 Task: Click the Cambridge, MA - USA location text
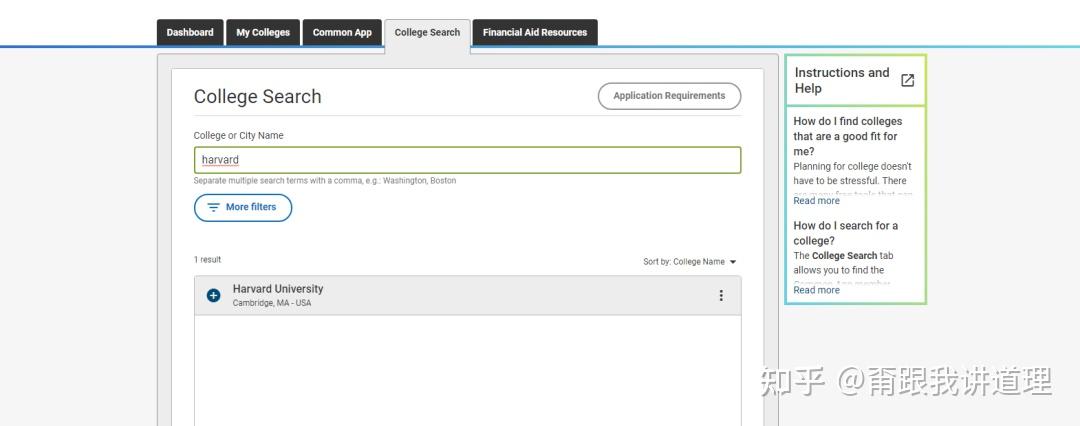coord(272,303)
